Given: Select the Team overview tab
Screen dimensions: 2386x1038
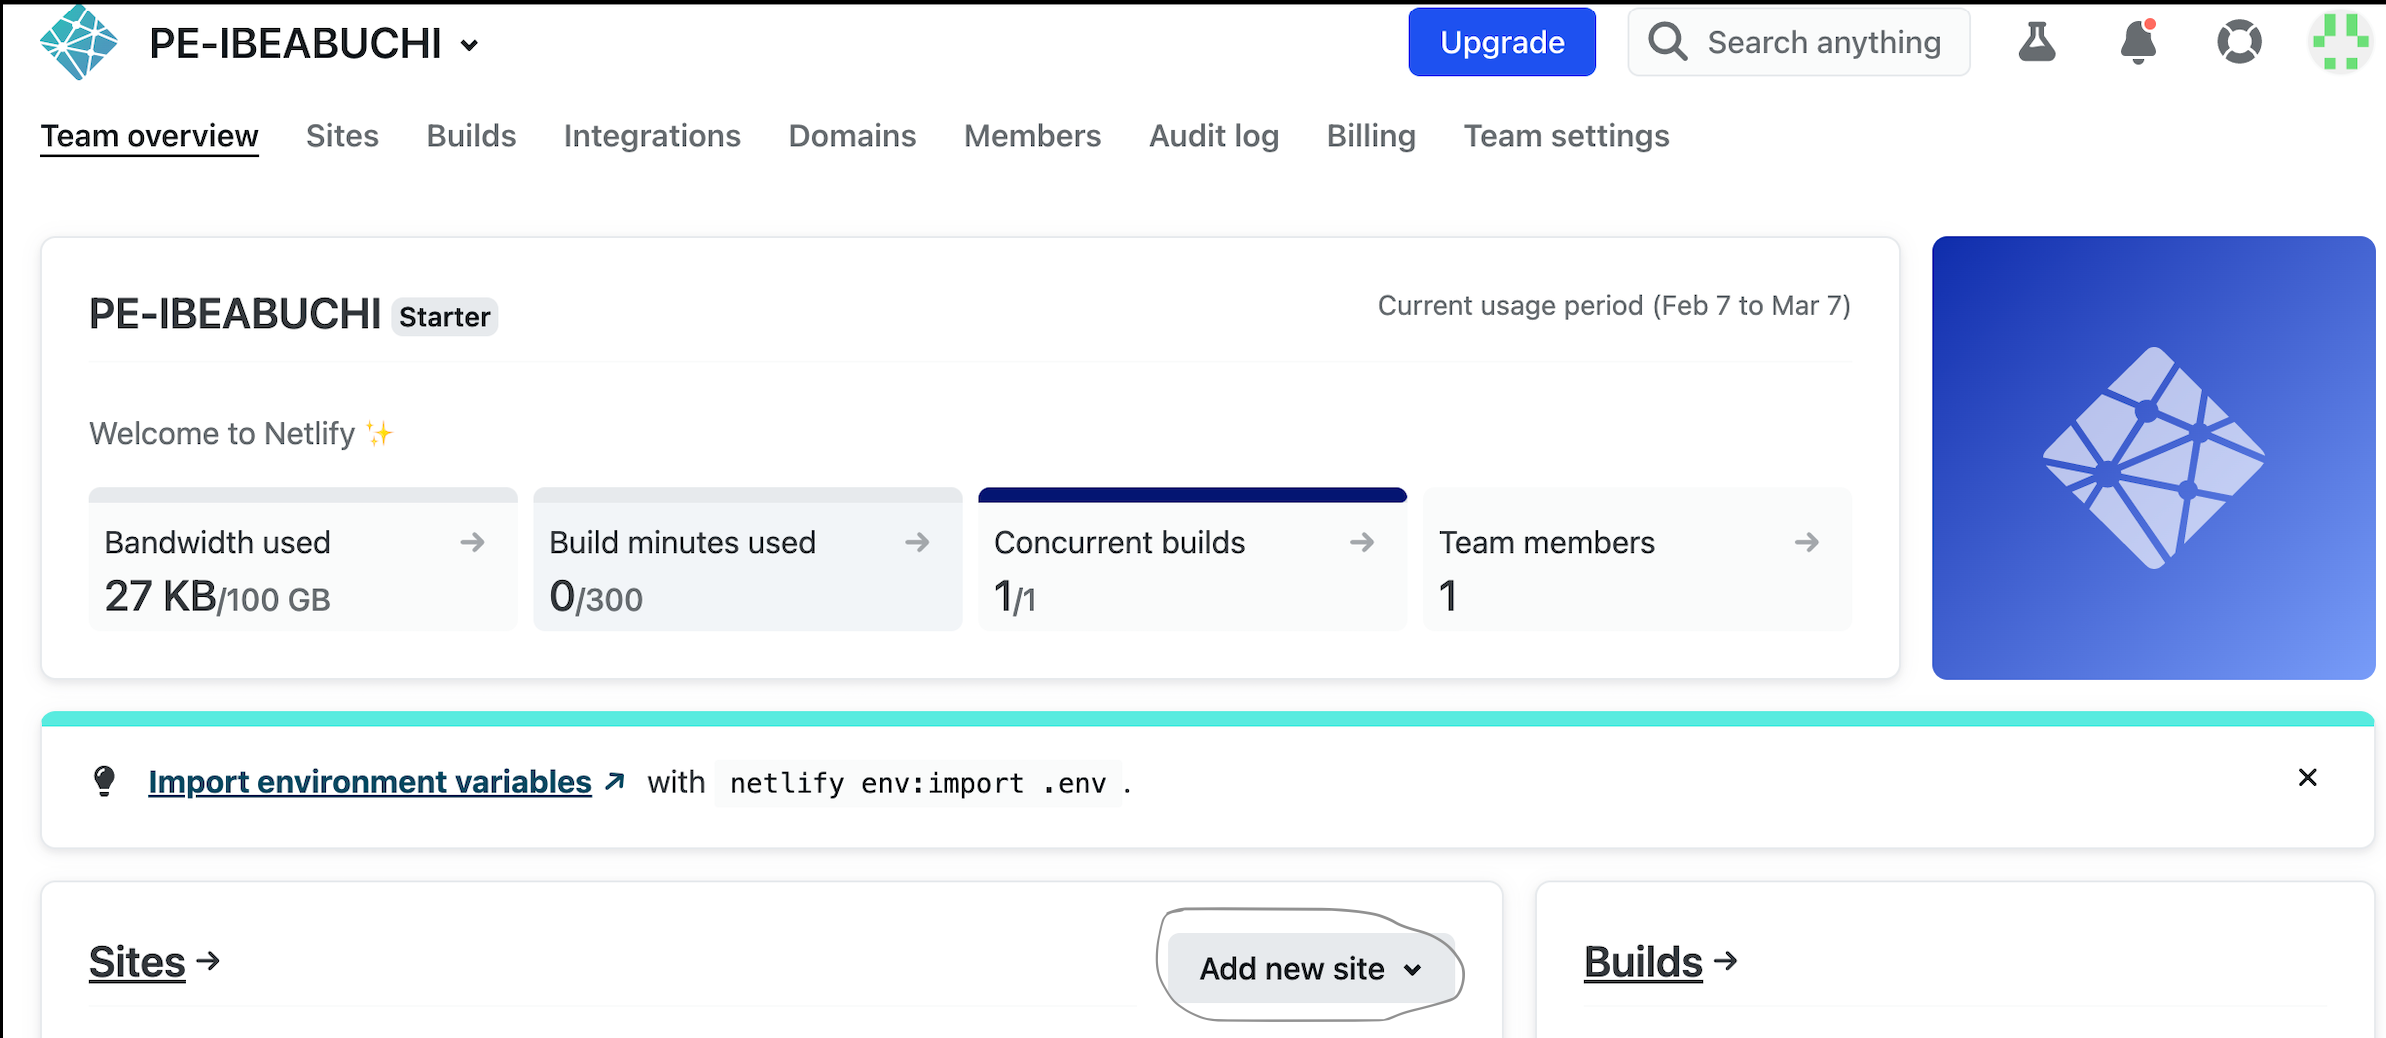Looking at the screenshot, I should pos(149,136).
